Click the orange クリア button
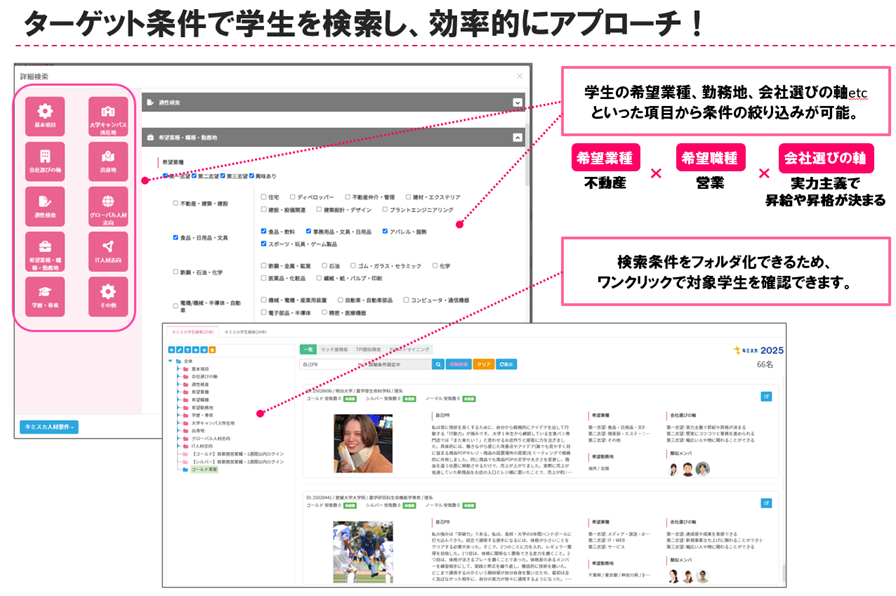The image size is (896, 596). pos(483,365)
